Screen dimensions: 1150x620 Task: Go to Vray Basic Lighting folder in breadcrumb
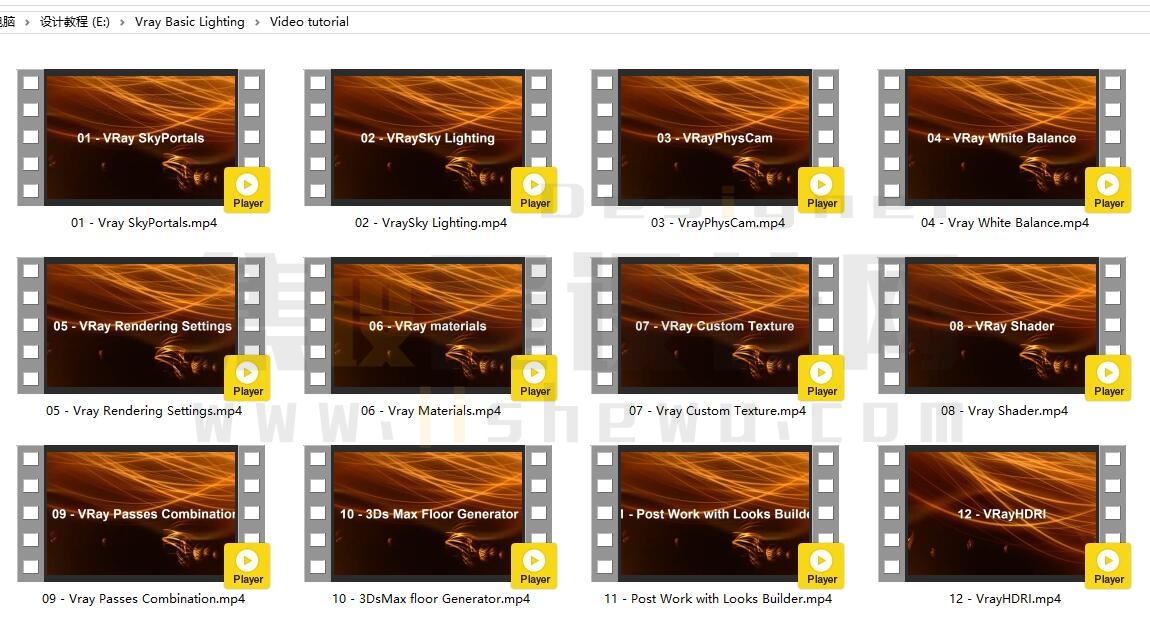pos(189,21)
